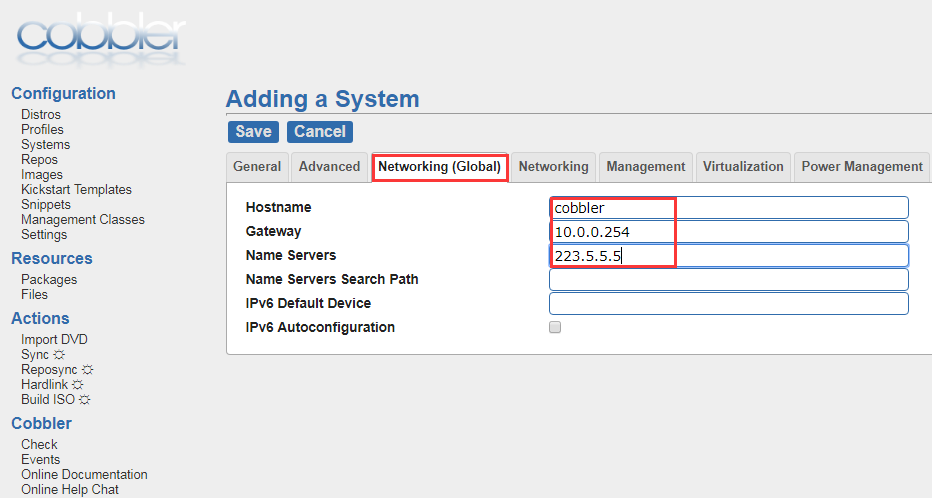The width and height of the screenshot is (932, 498).
Task: Run the Sync action
Action: pyautogui.click(x=34, y=355)
